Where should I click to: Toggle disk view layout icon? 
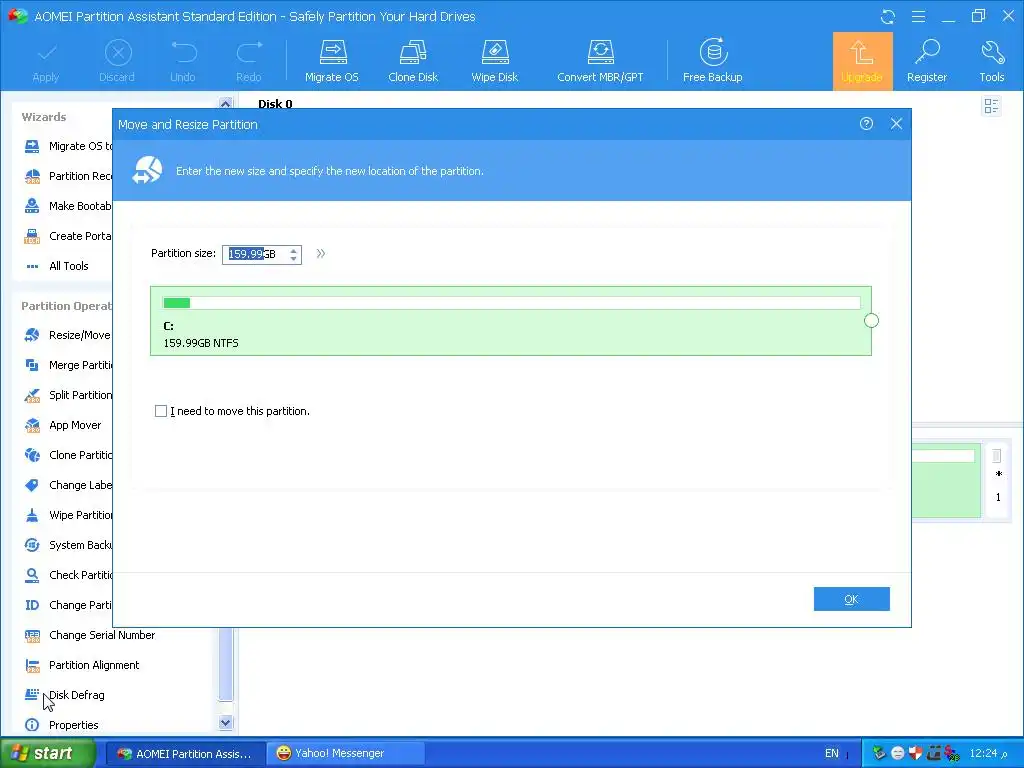pos(991,106)
